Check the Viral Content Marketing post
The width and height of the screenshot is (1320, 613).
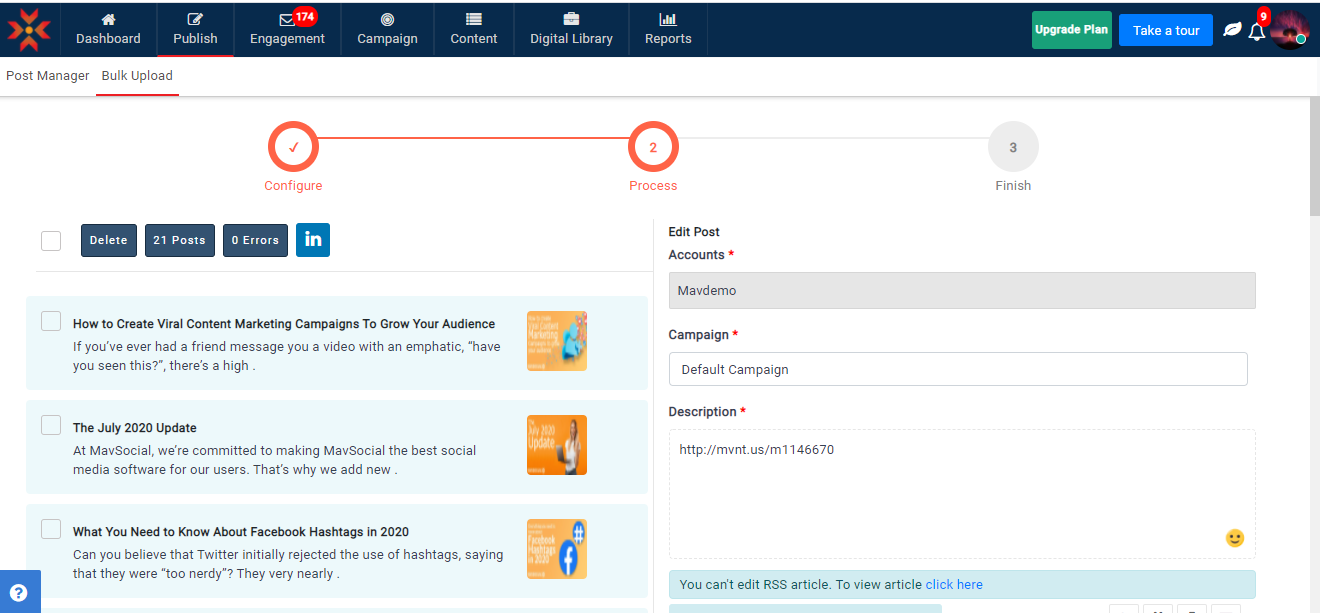click(x=51, y=321)
